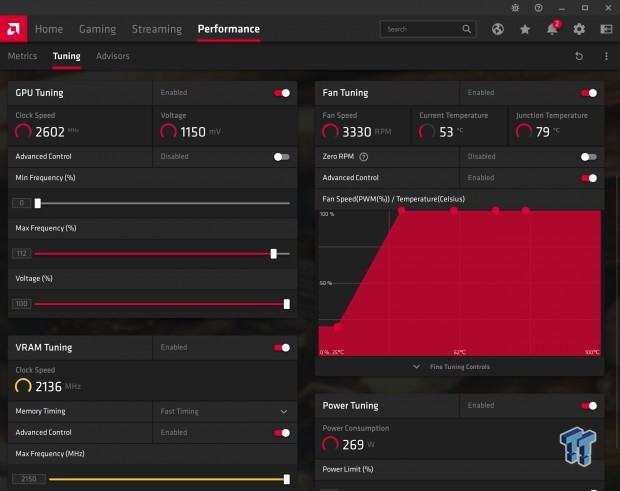Click the Min Frequency slider handle
This screenshot has width=620, height=491.
click(38, 203)
